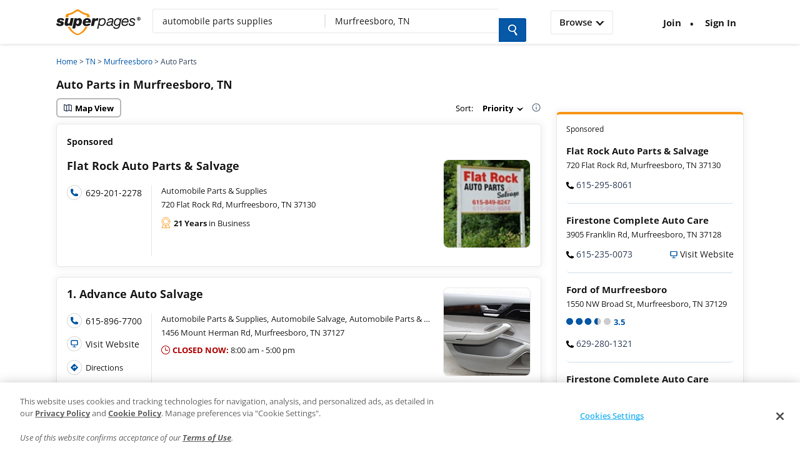Click Firestone sidebar Visit Website link

click(701, 255)
